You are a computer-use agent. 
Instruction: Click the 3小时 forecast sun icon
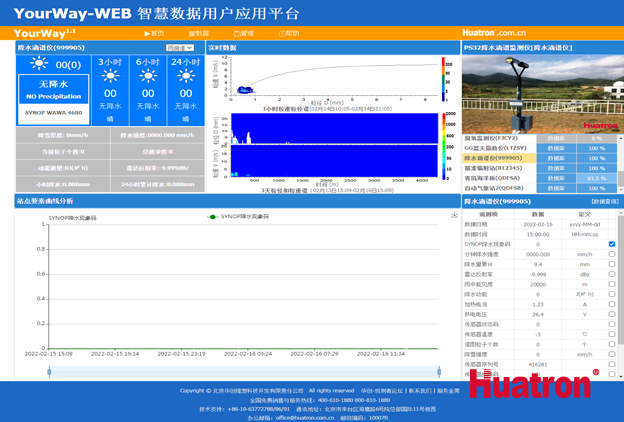coord(111,76)
